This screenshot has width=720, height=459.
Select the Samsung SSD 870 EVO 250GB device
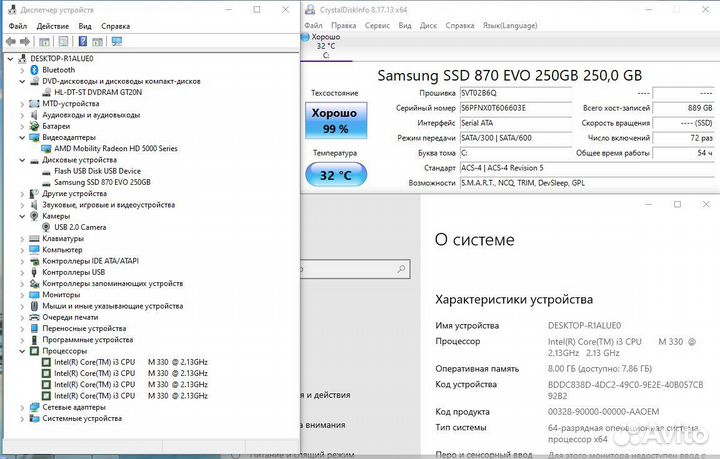click(x=102, y=182)
